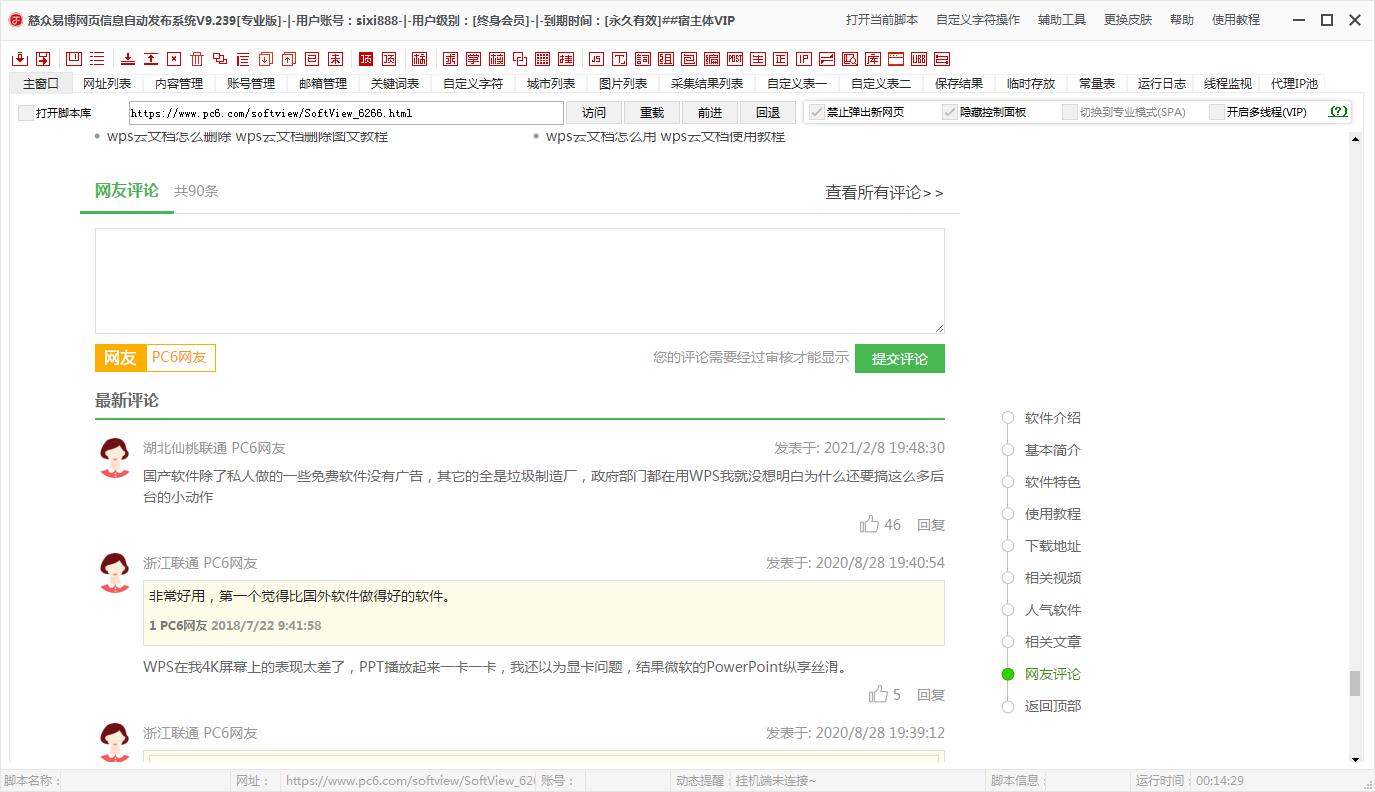Switch to the 内容管理 tab
The width and height of the screenshot is (1375, 792).
pos(179,84)
